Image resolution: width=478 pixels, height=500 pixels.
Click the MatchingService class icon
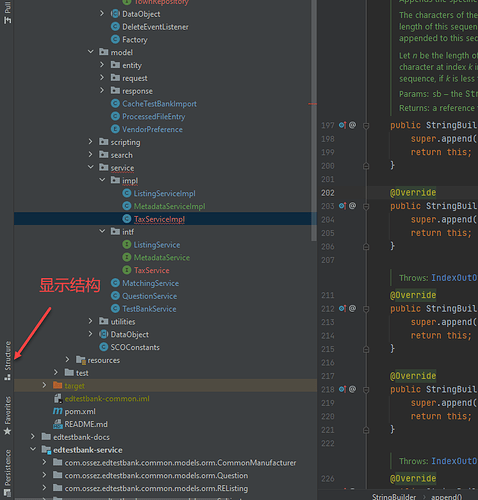pos(115,283)
